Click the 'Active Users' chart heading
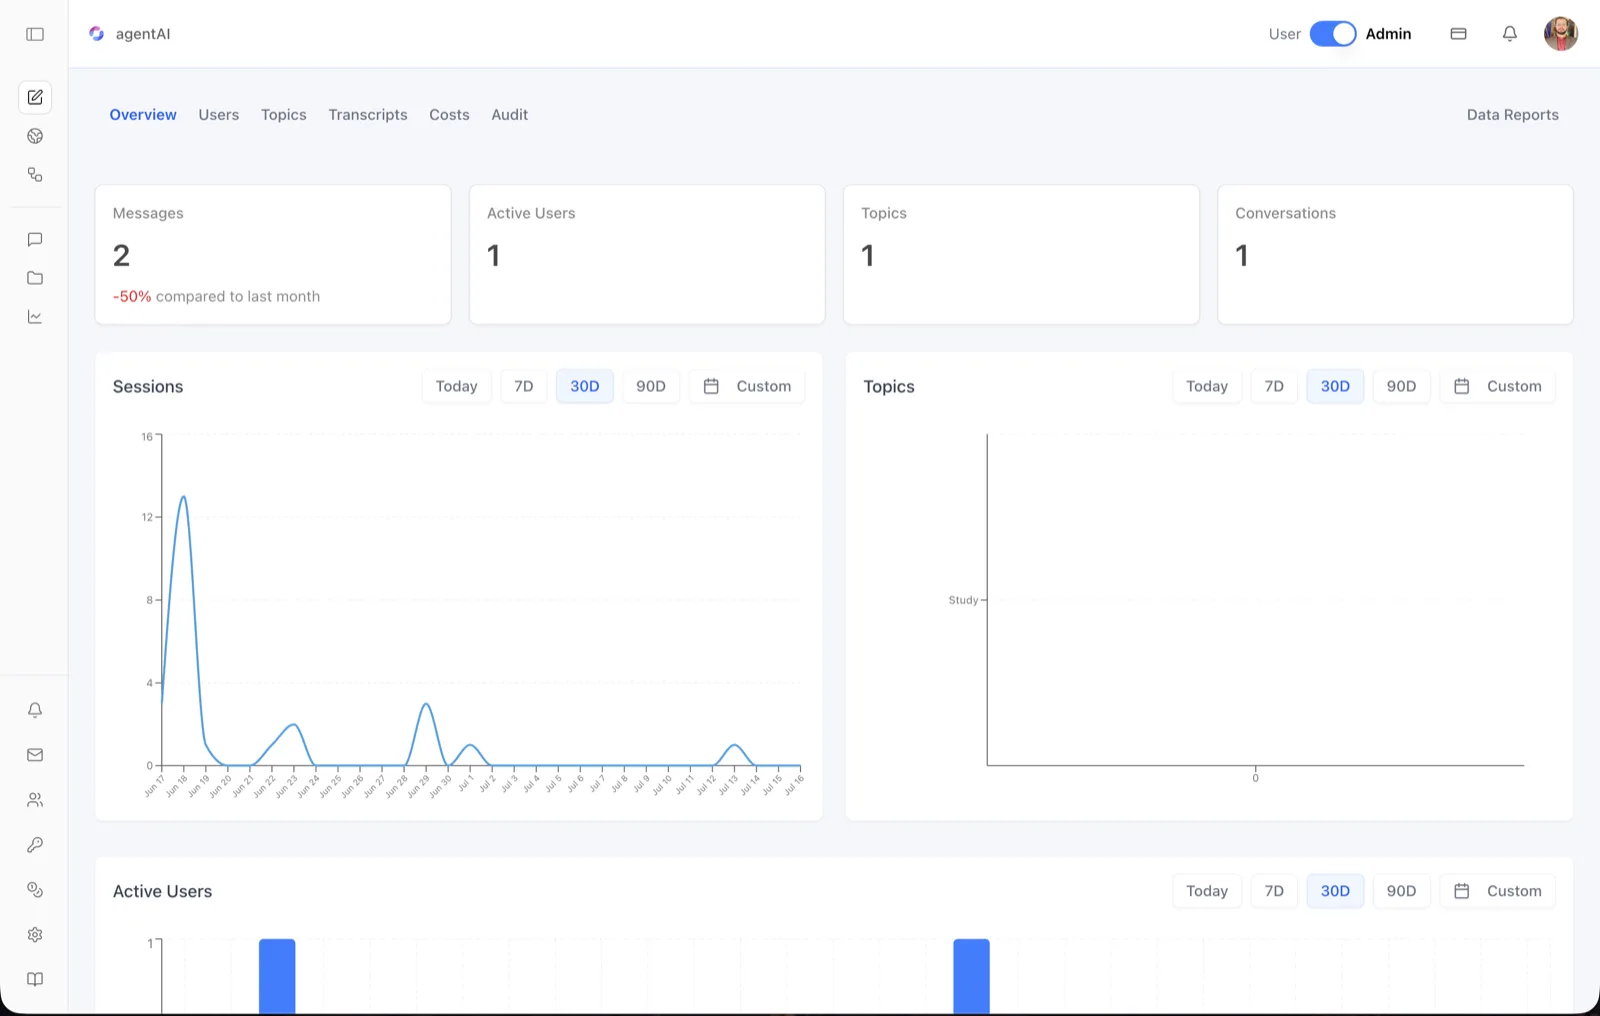The width and height of the screenshot is (1600, 1016). tap(162, 892)
